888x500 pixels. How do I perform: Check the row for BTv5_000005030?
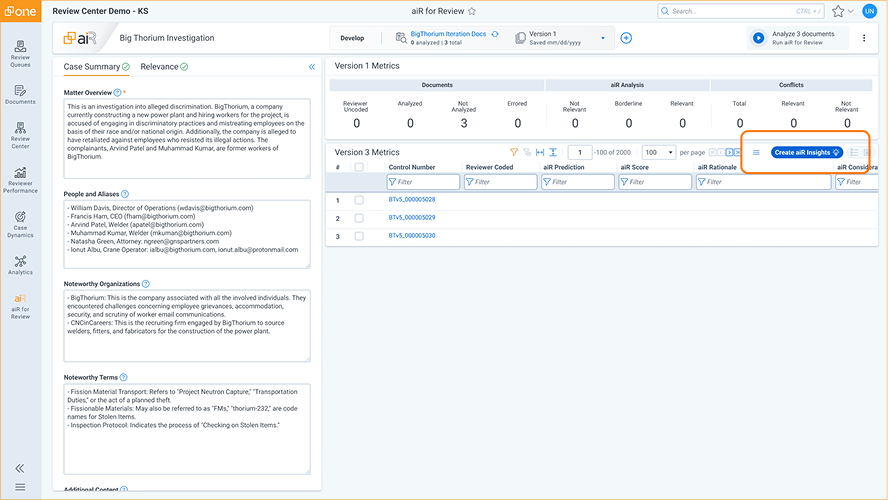coord(359,236)
